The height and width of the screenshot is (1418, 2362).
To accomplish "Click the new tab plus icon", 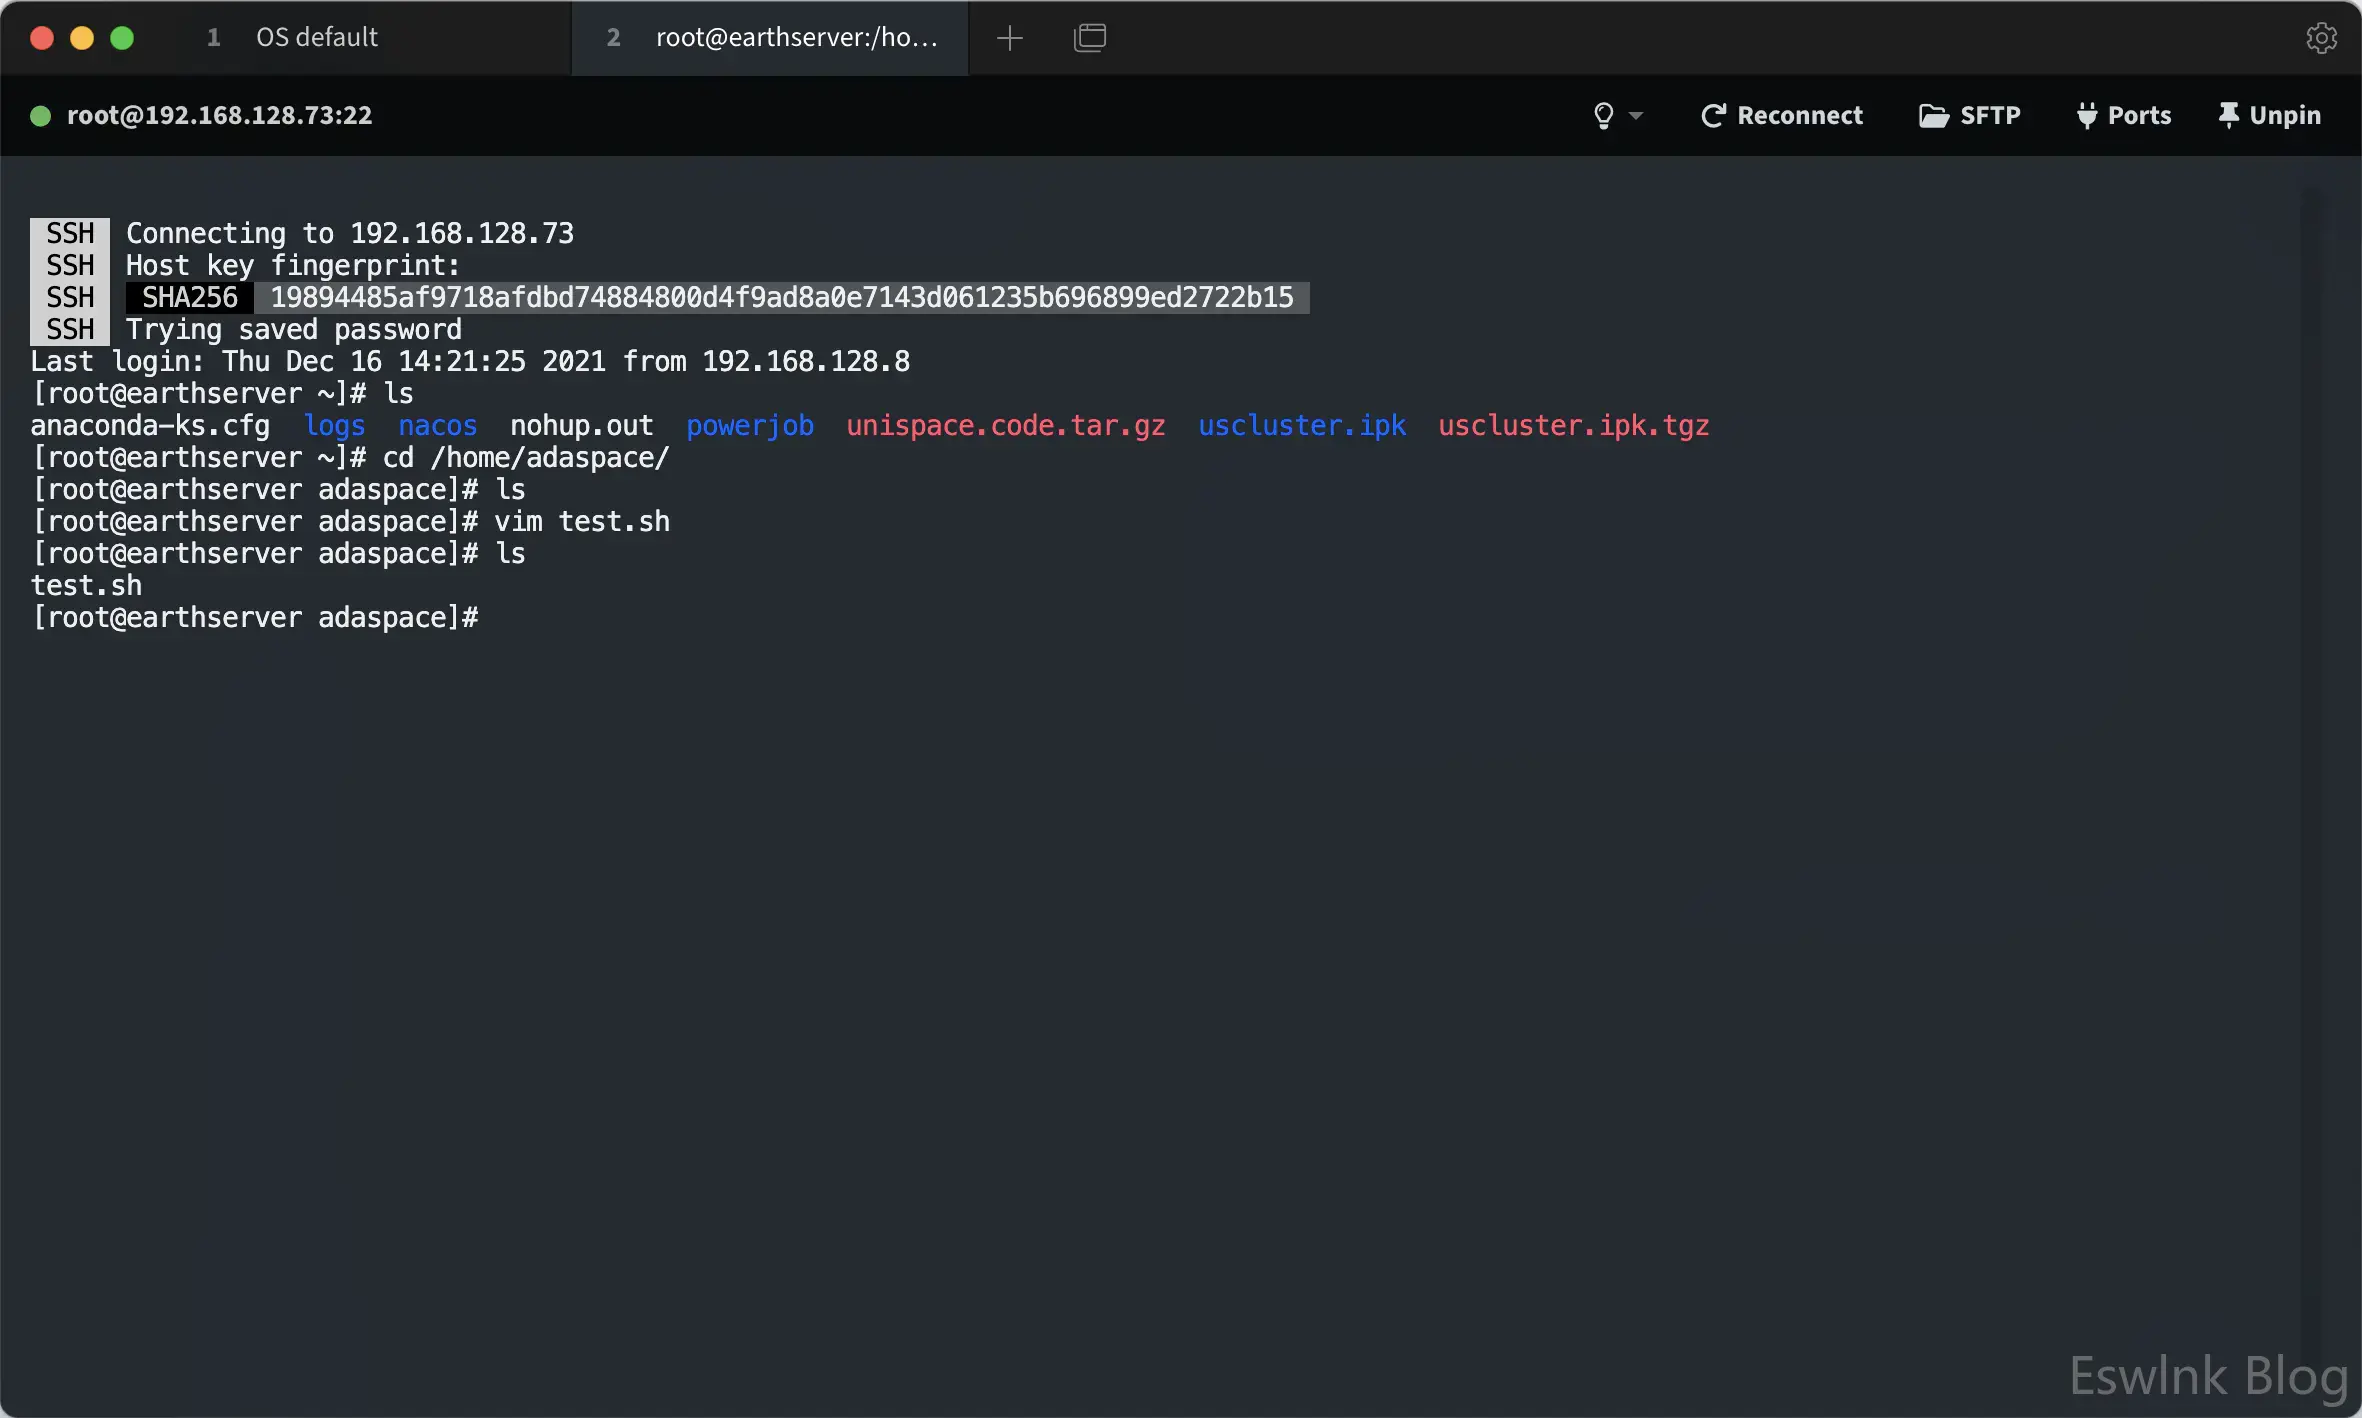I will click(x=1010, y=38).
